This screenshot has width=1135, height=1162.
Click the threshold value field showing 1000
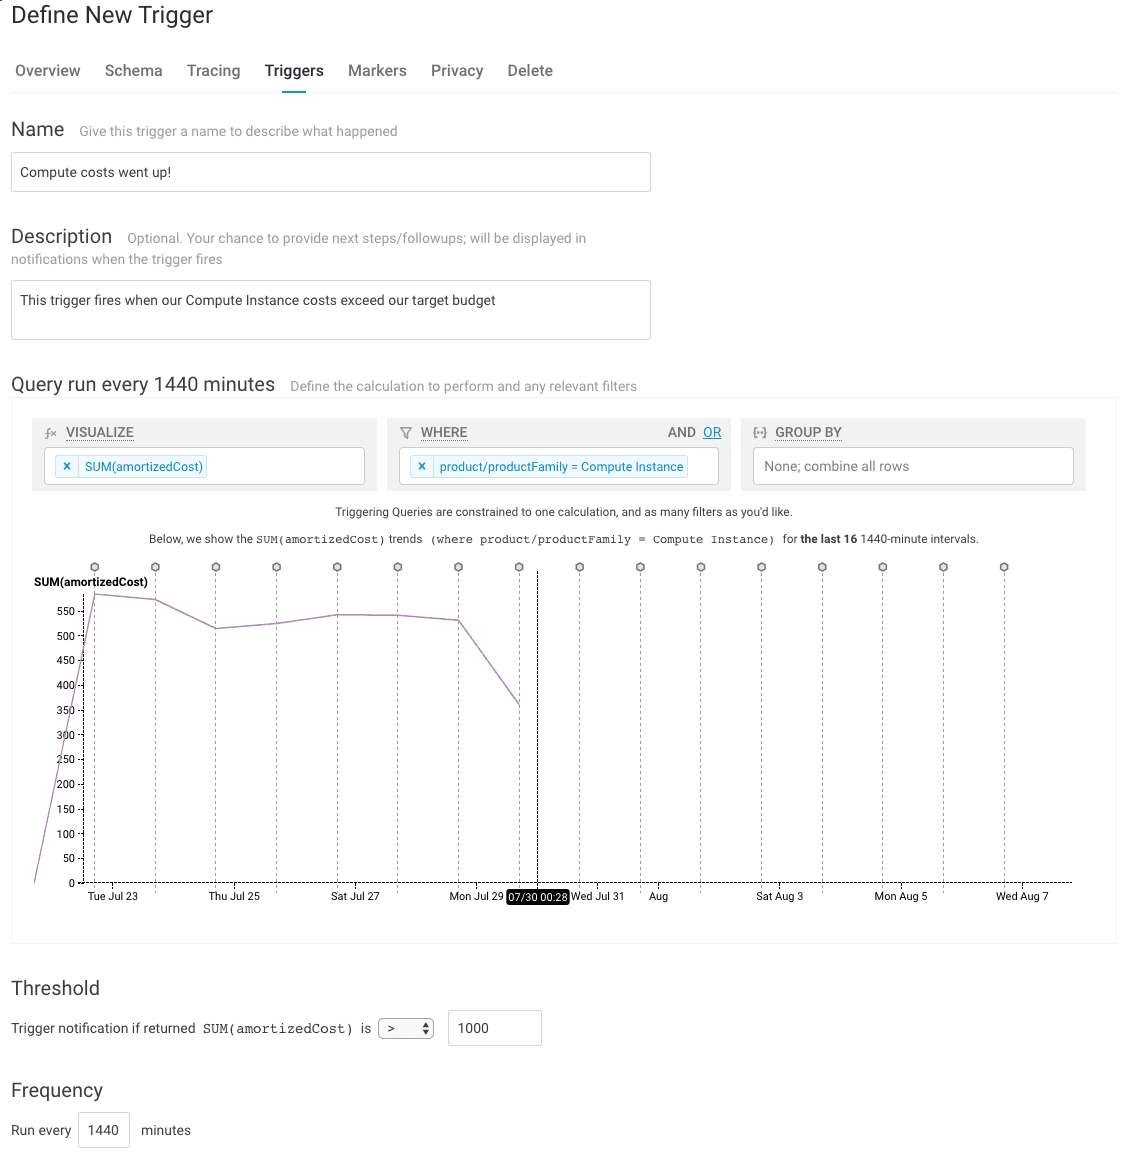pos(494,1028)
